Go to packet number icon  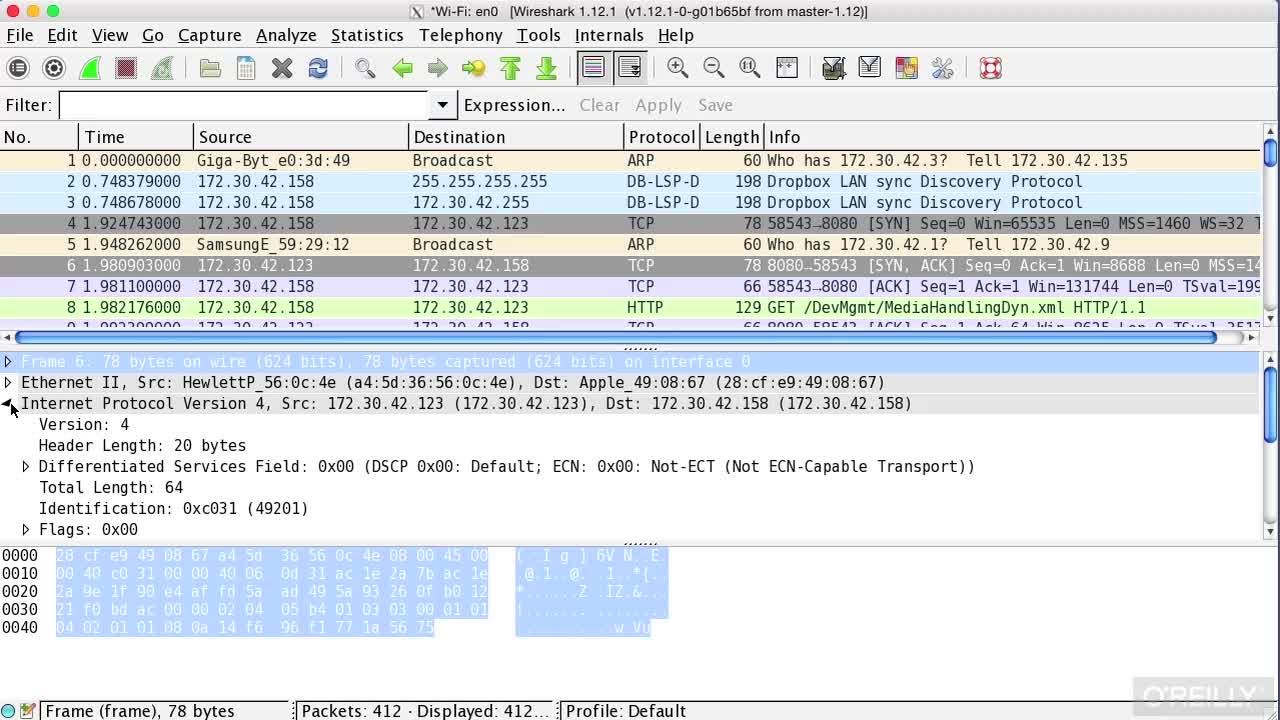(474, 68)
